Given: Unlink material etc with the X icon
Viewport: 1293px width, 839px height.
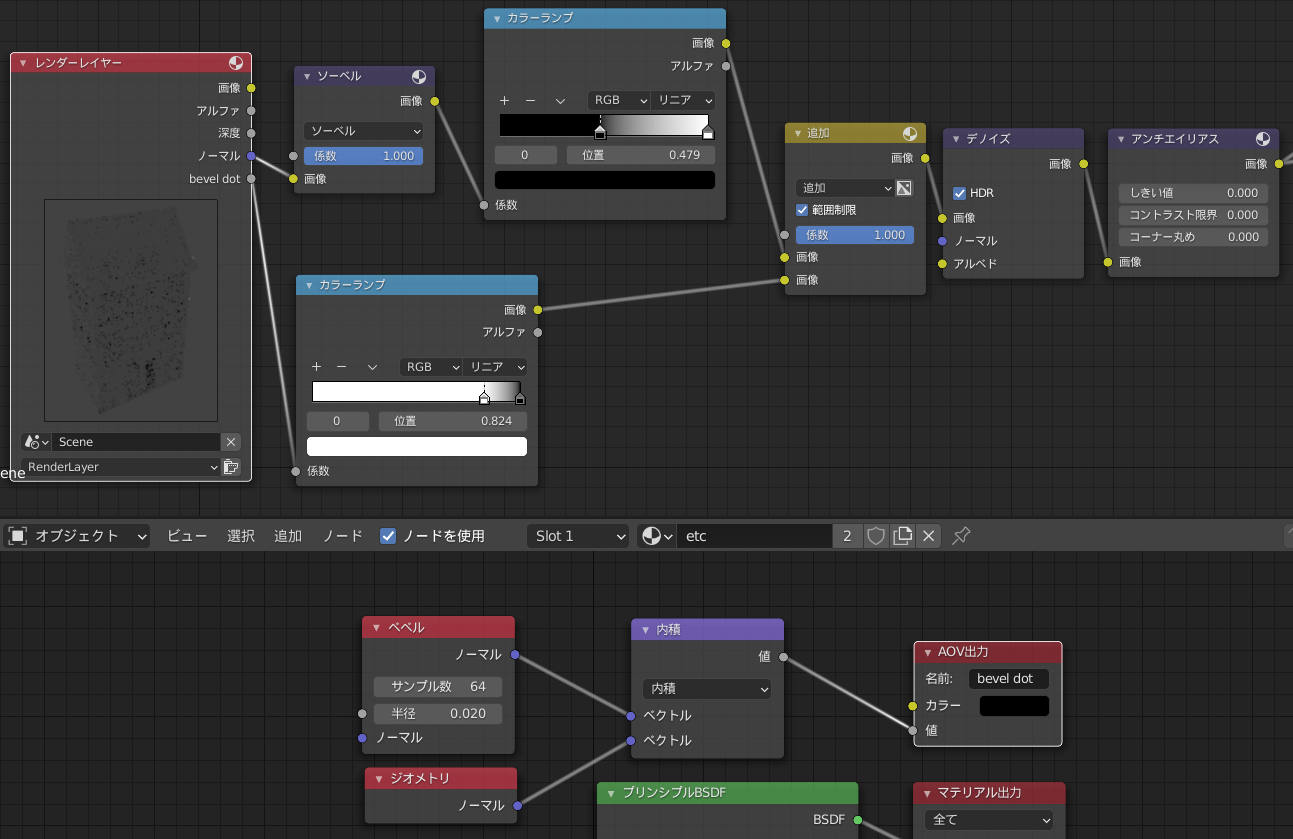Looking at the screenshot, I should coord(929,536).
